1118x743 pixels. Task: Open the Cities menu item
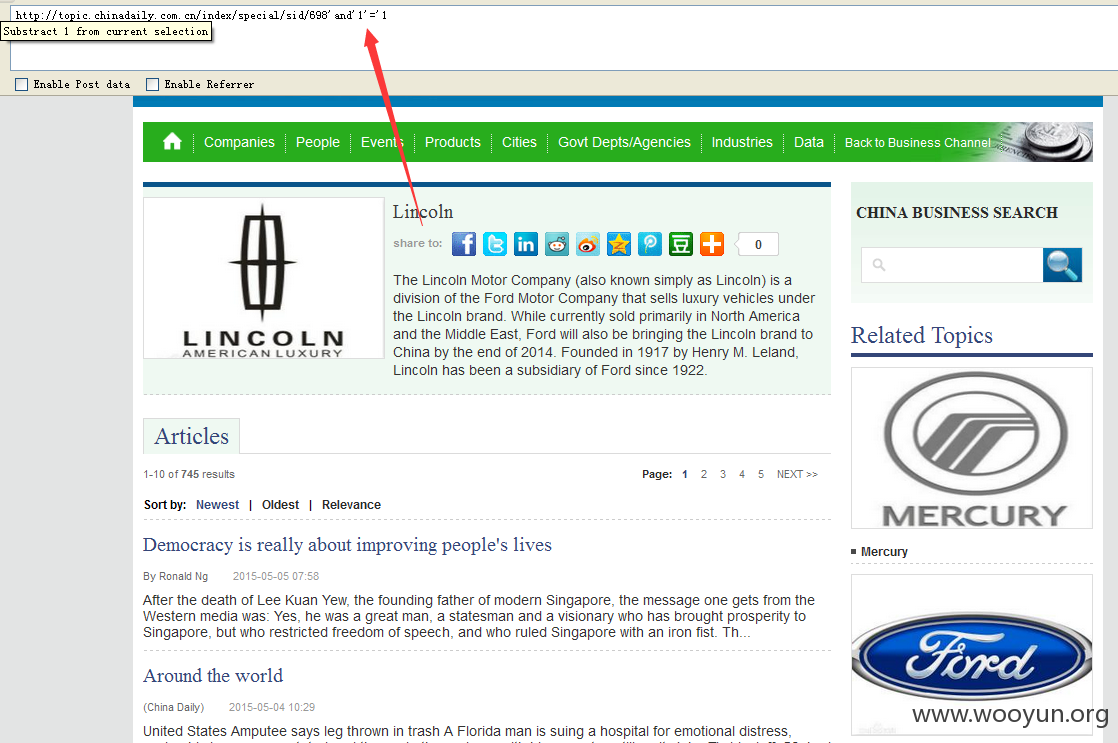pyautogui.click(x=519, y=142)
